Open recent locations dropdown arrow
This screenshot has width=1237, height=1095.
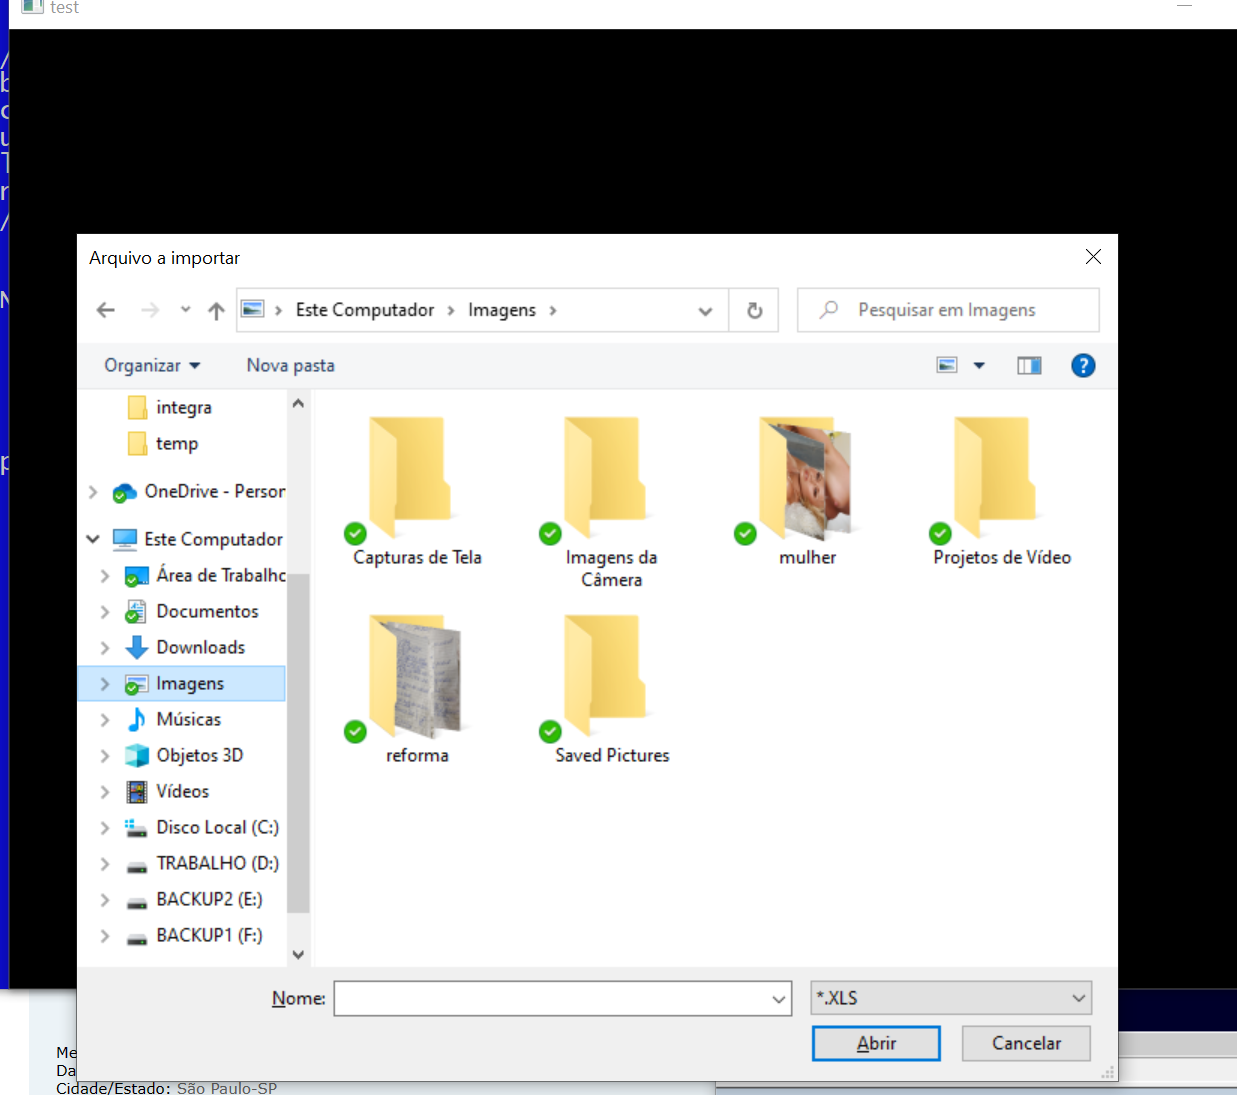185,310
